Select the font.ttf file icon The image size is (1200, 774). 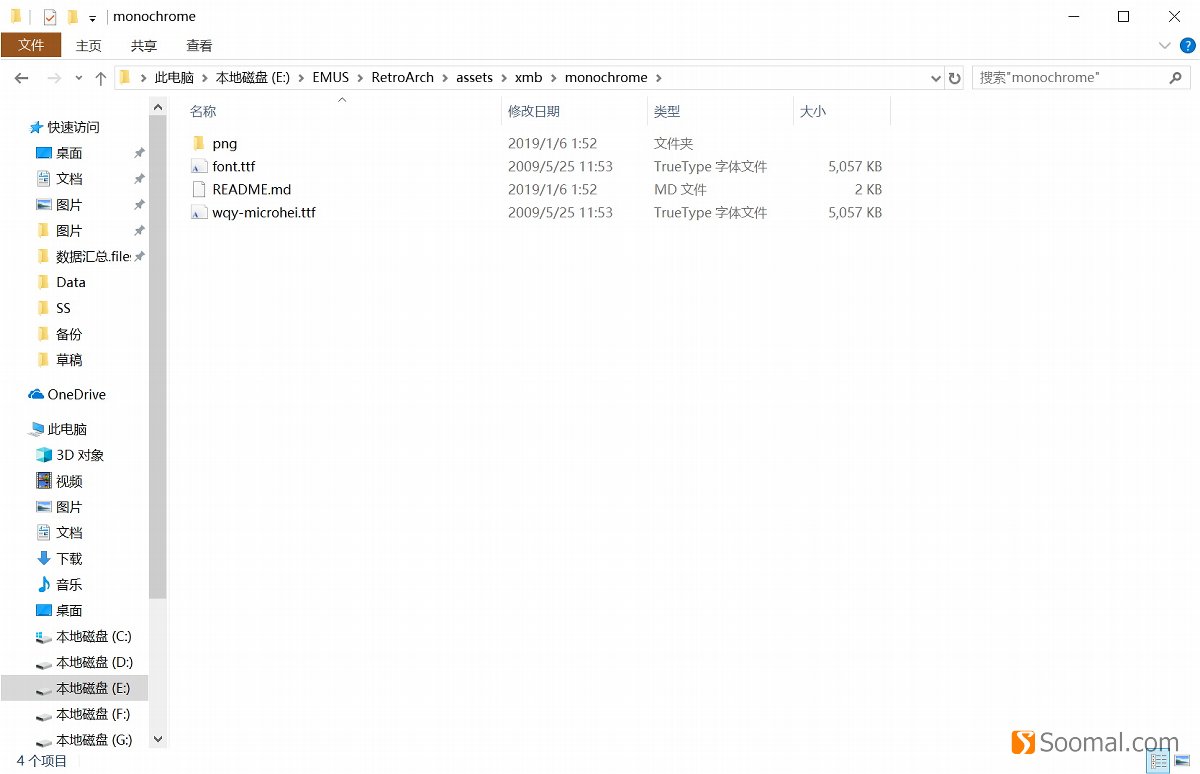(198, 166)
